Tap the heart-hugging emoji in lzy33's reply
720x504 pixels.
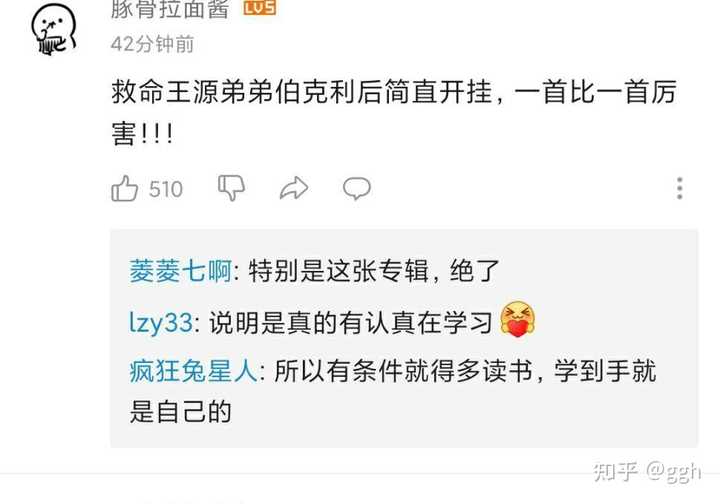(518, 319)
